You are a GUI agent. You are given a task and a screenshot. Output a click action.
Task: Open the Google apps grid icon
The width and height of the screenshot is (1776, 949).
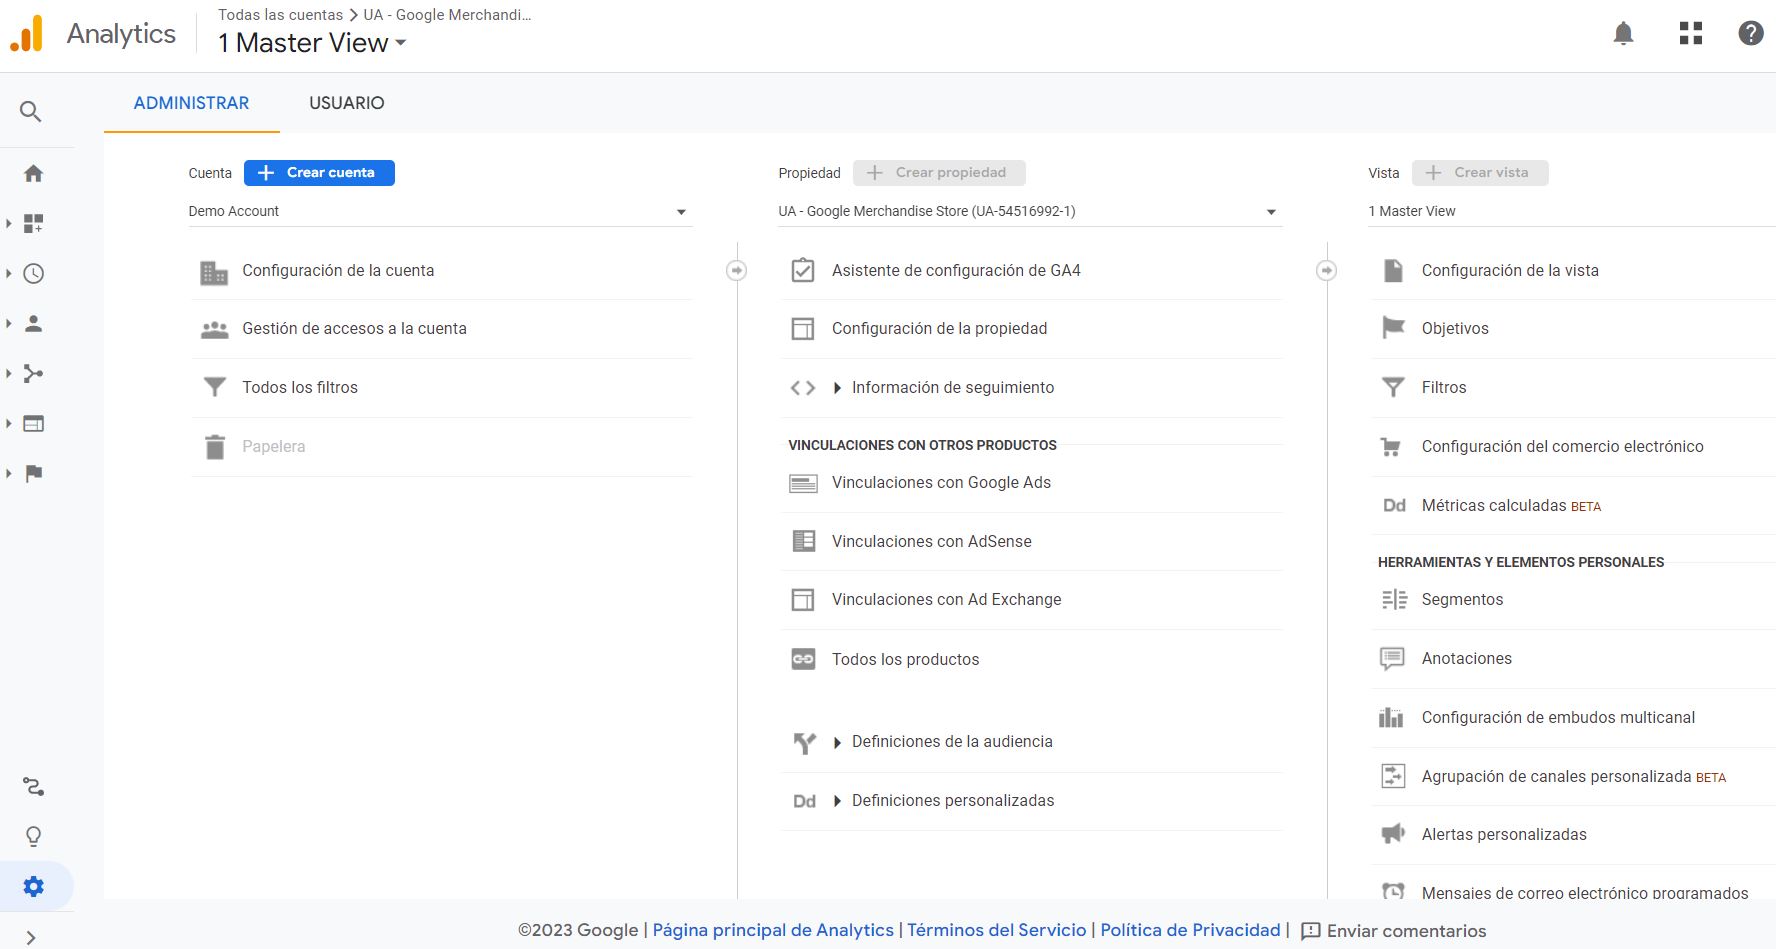pyautogui.click(x=1690, y=34)
